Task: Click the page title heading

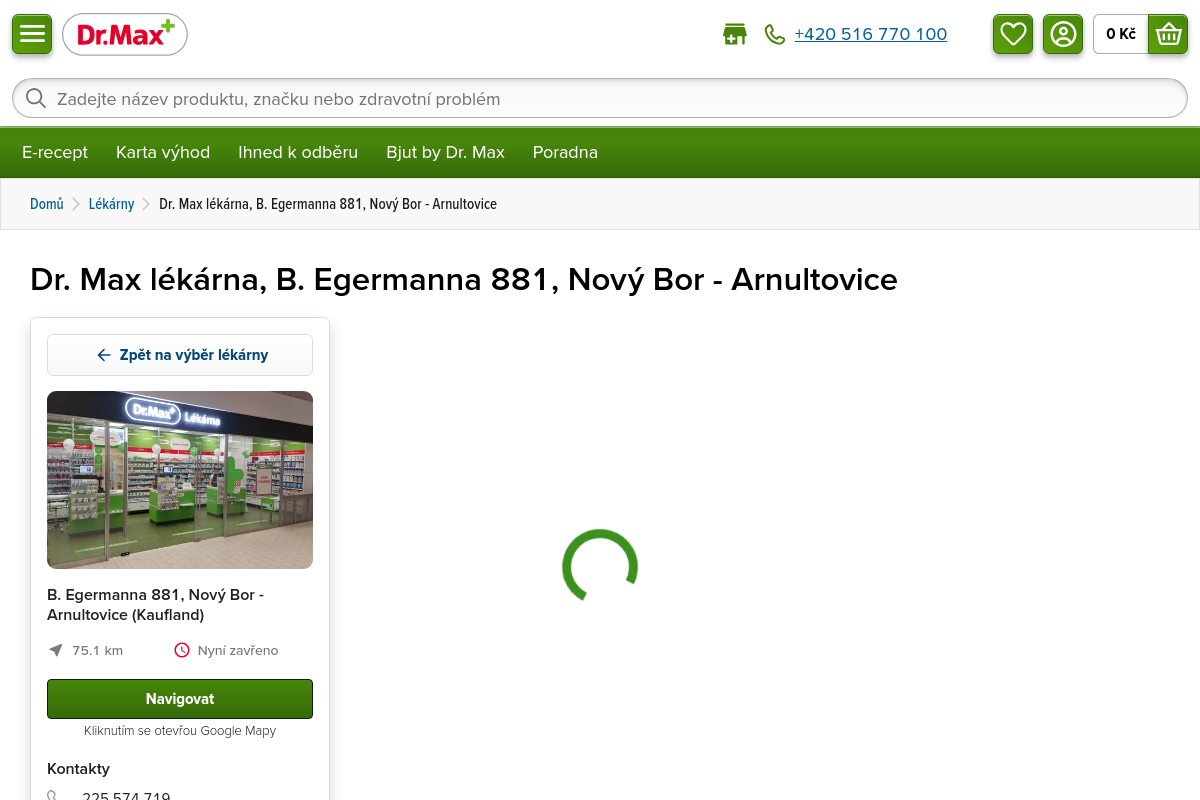Action: 464,279
